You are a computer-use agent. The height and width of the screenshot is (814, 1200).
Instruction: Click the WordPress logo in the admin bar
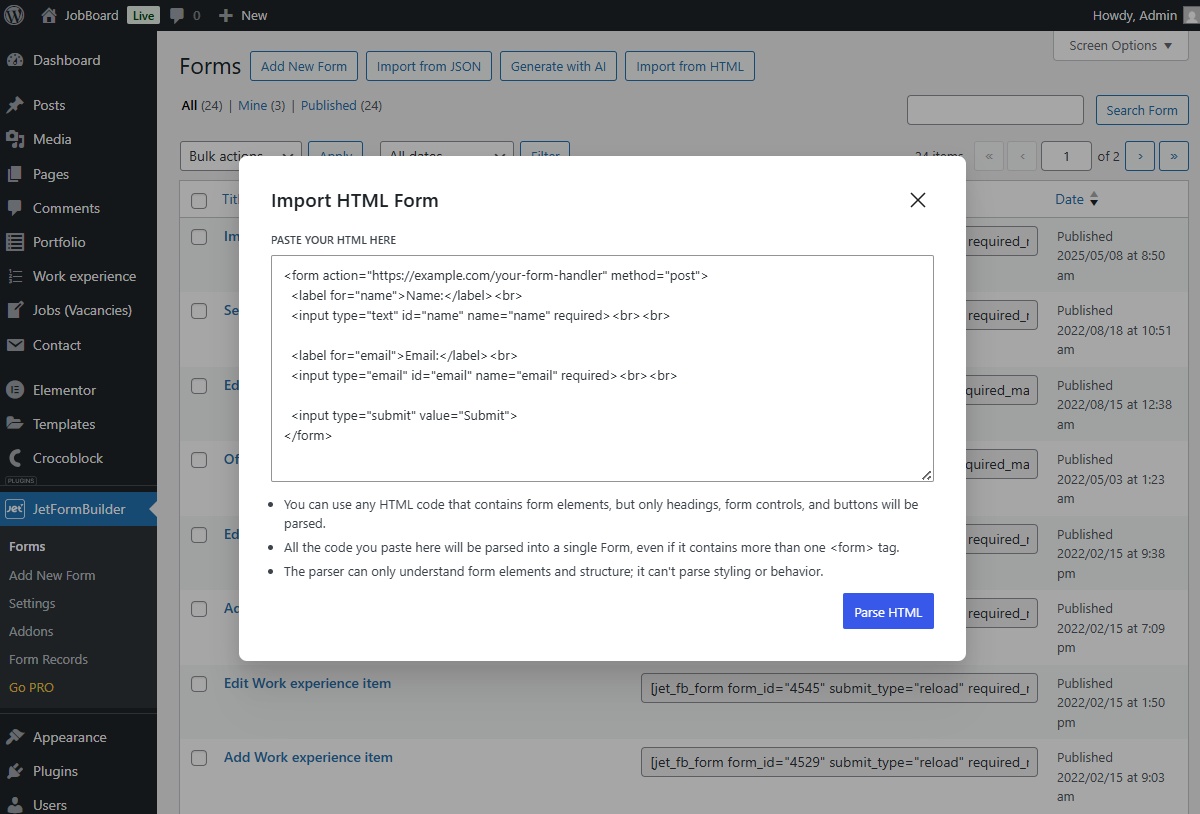[13, 14]
